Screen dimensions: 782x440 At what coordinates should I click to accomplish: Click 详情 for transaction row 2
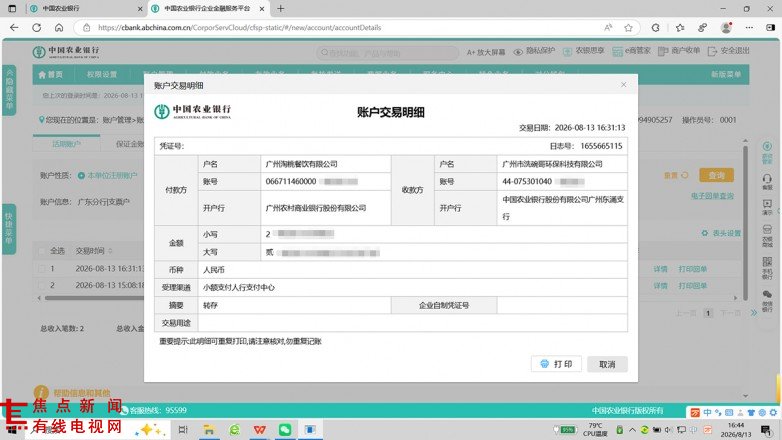click(660, 286)
